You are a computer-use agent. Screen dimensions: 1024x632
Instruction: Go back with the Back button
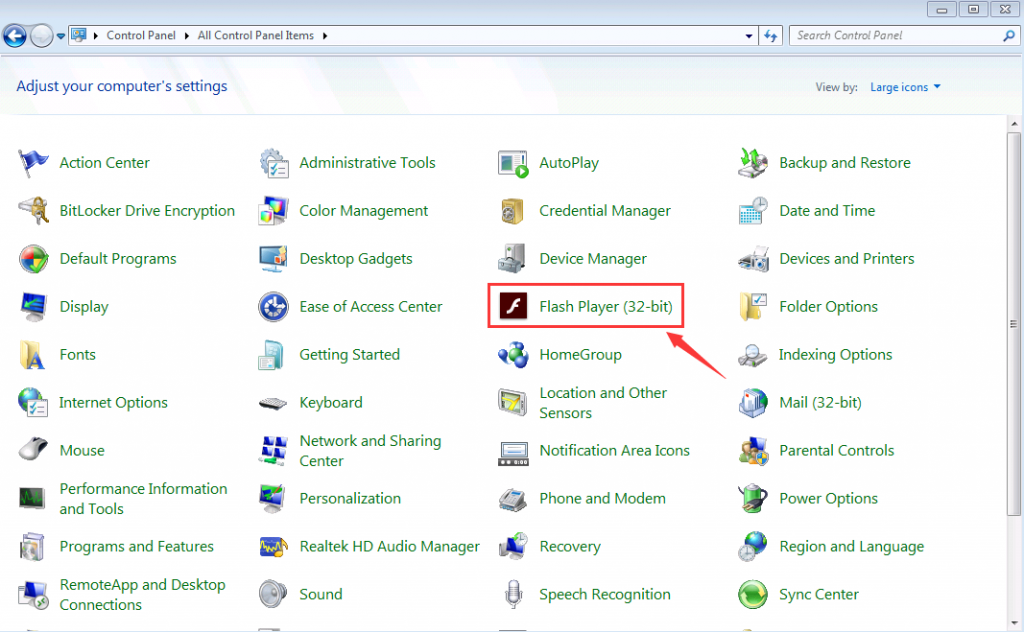(x=15, y=36)
